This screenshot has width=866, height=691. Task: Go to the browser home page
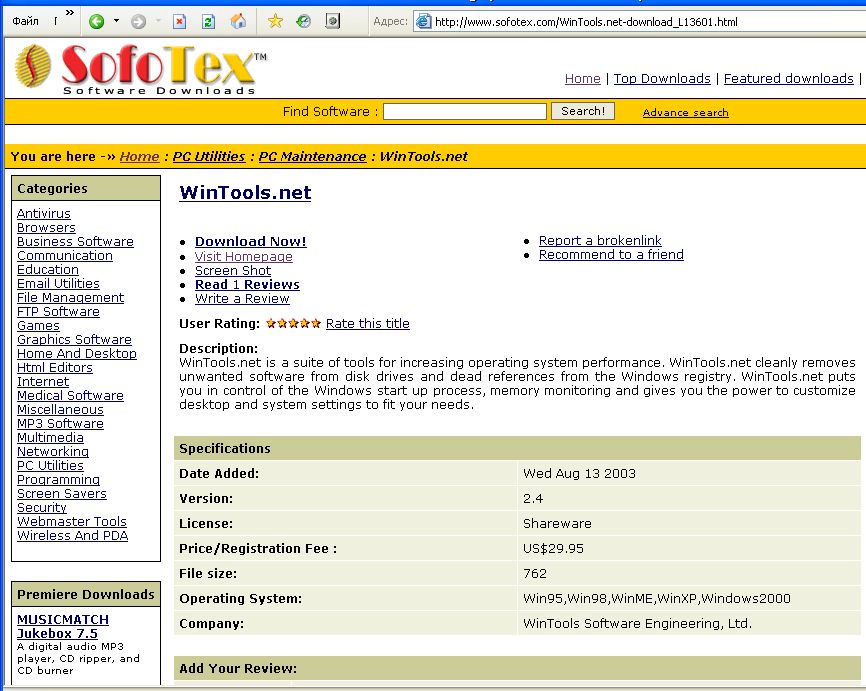pyautogui.click(x=238, y=22)
